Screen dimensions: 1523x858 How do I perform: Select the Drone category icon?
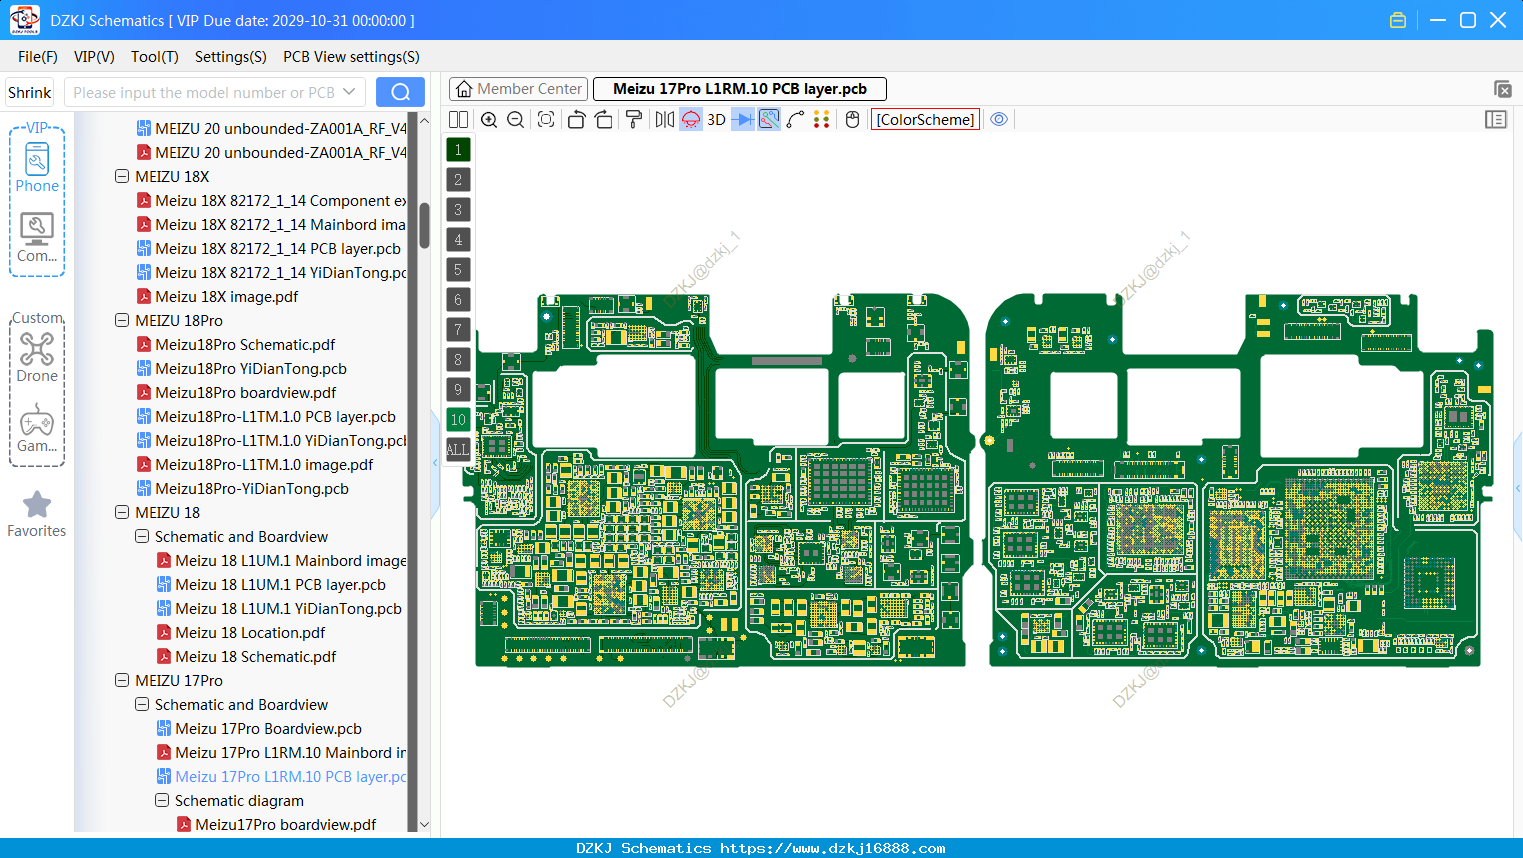click(x=37, y=357)
